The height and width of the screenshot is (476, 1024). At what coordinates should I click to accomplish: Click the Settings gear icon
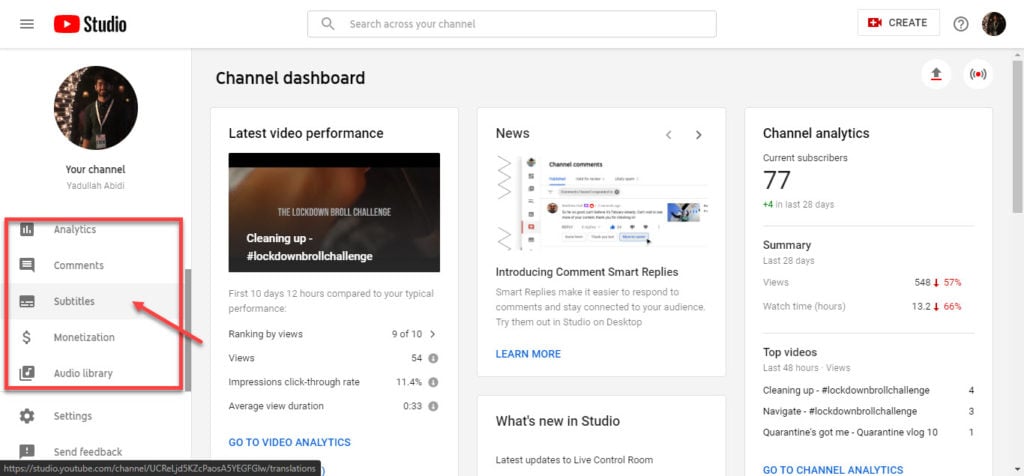pyautogui.click(x=27, y=416)
